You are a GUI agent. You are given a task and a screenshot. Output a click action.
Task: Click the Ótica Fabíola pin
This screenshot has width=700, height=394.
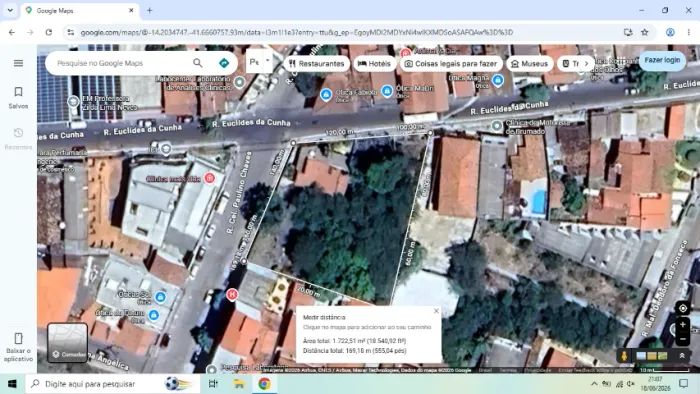[x=326, y=94]
